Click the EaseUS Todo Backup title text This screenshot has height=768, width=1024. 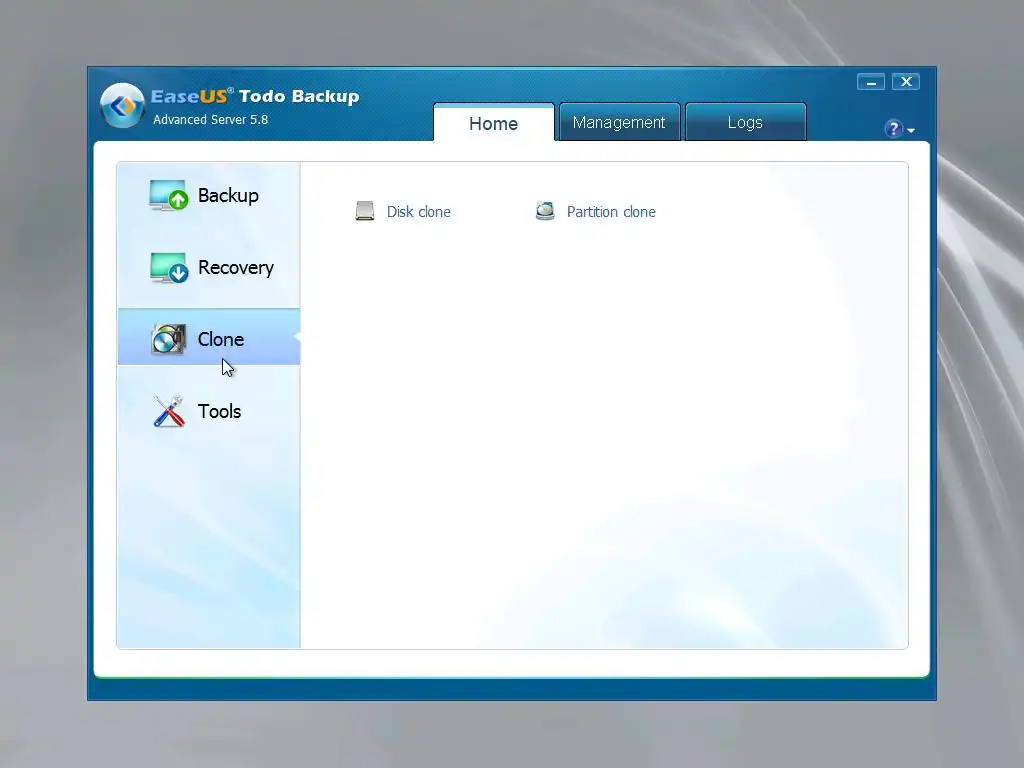255,96
